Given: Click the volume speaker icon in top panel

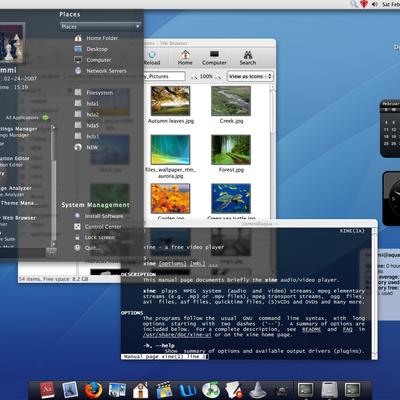Looking at the screenshot, I should pyautogui.click(x=375, y=4).
